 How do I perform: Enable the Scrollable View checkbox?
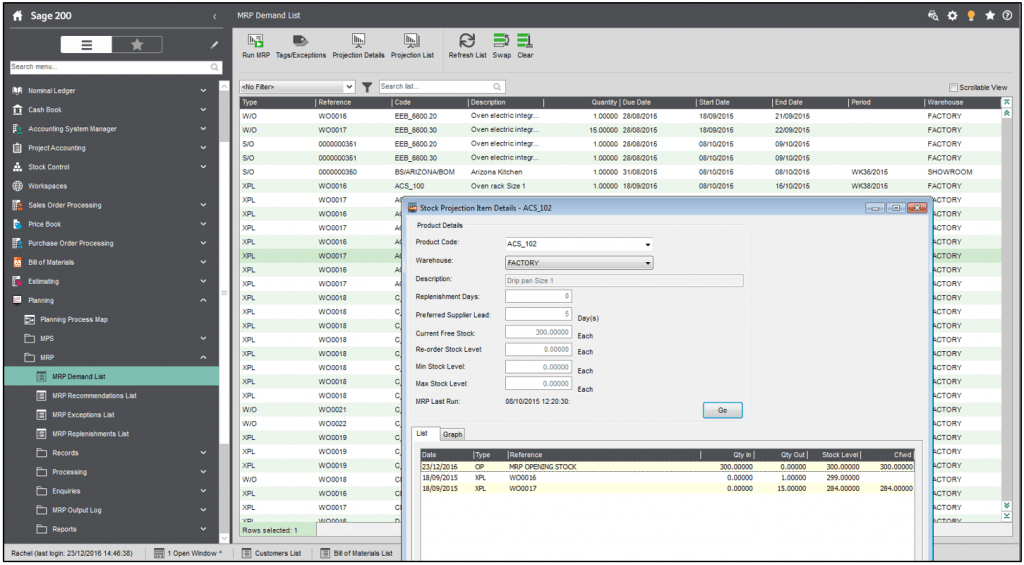[953, 88]
